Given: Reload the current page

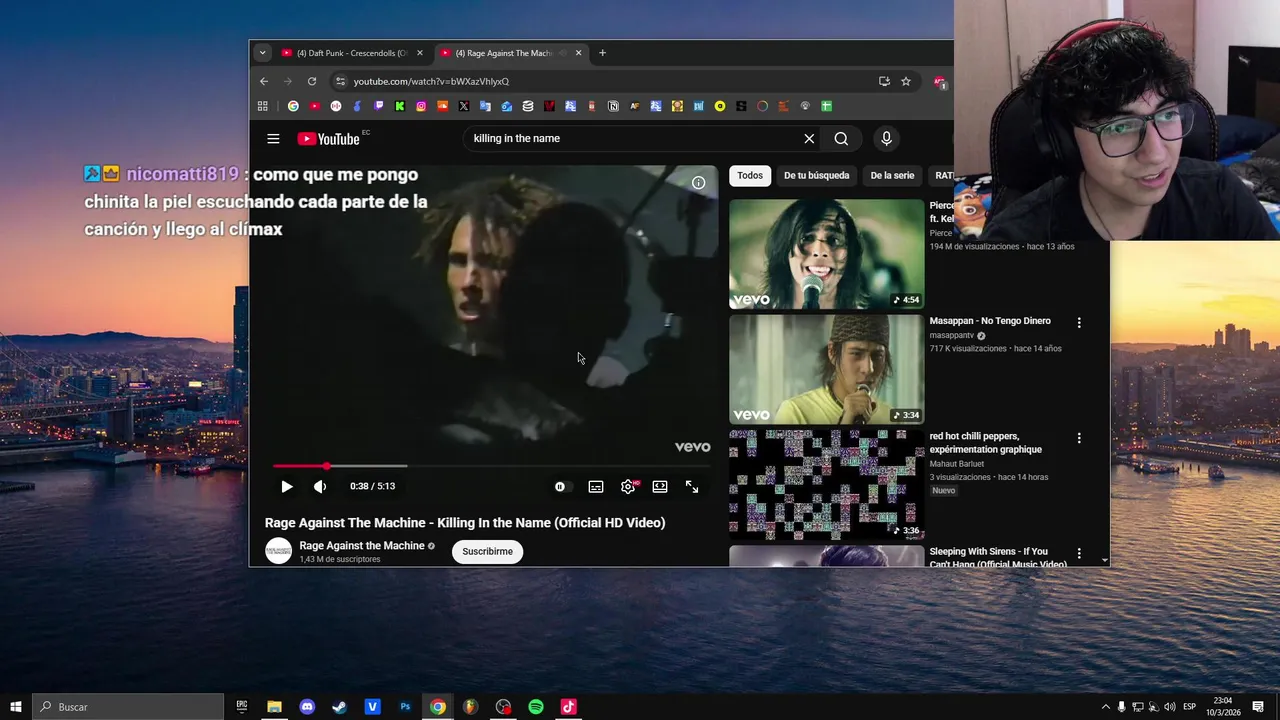Looking at the screenshot, I should [312, 81].
